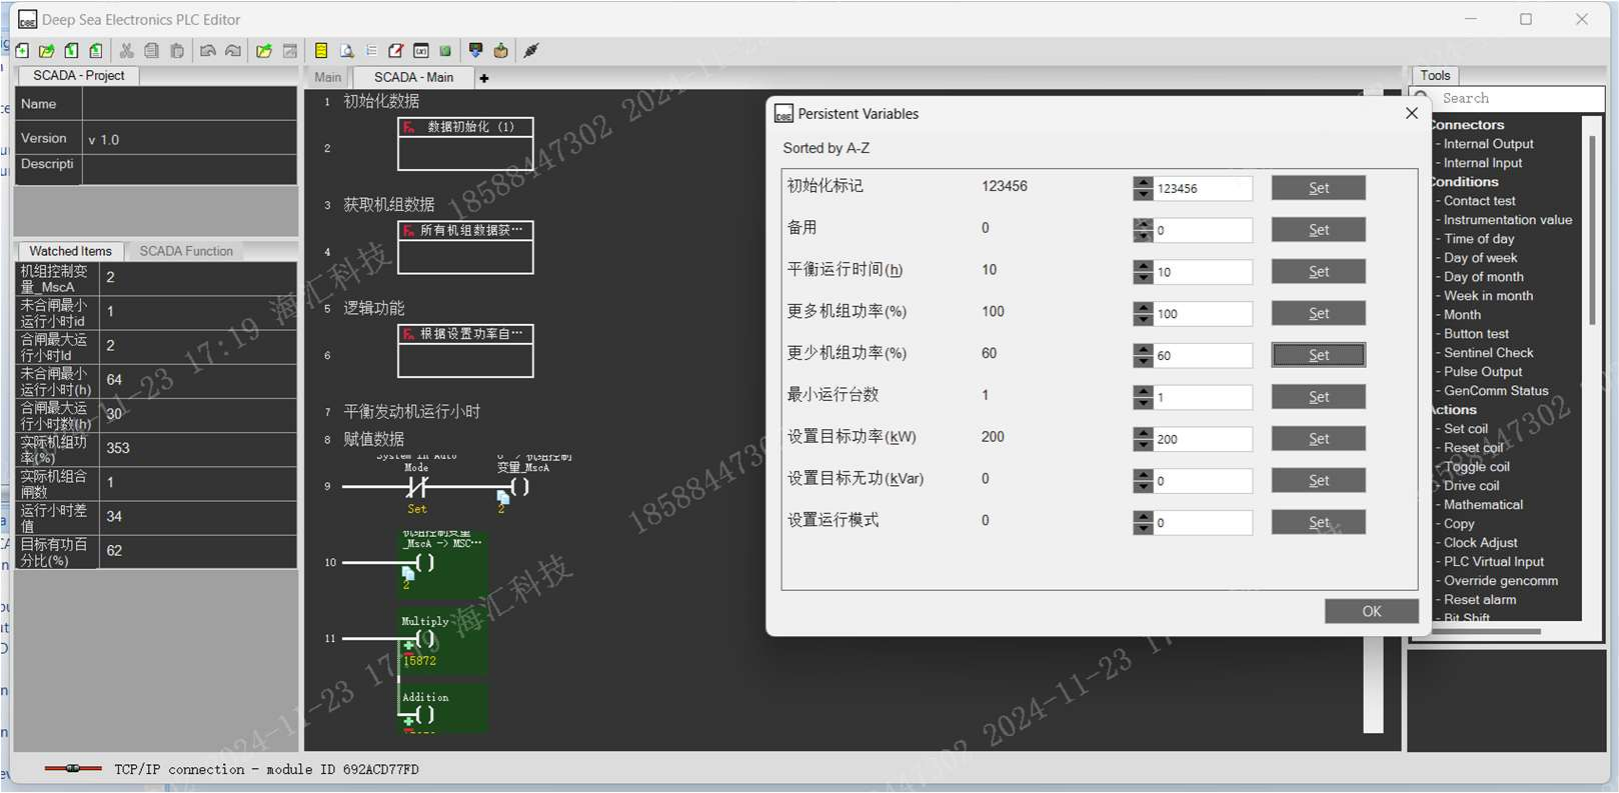Add a new tab with plus icon
This screenshot has height=793, width=1619.
coord(484,78)
